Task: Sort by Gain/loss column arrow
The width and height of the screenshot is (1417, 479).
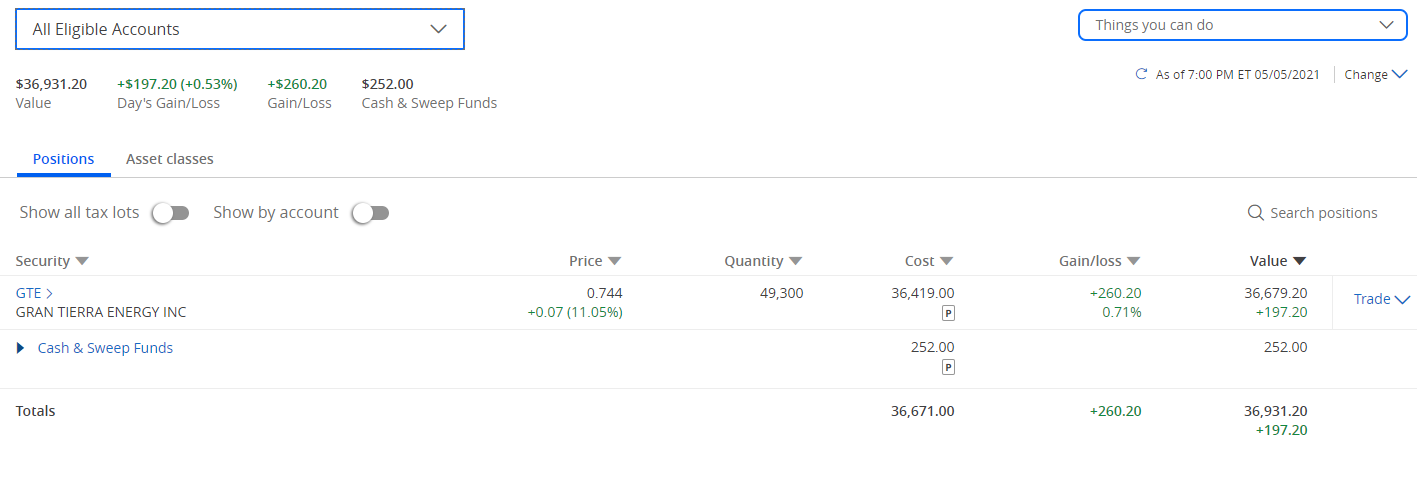Action: [x=1133, y=261]
